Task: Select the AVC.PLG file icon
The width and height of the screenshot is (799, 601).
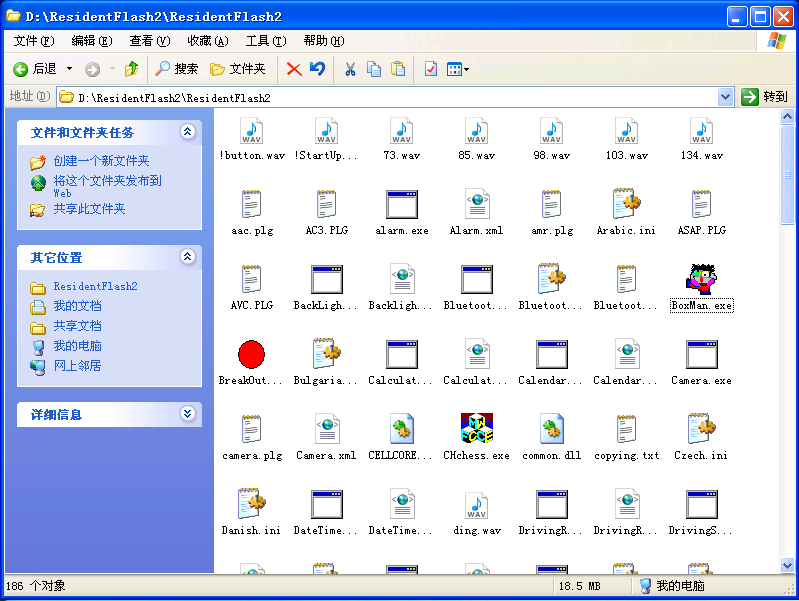Action: click(x=251, y=279)
